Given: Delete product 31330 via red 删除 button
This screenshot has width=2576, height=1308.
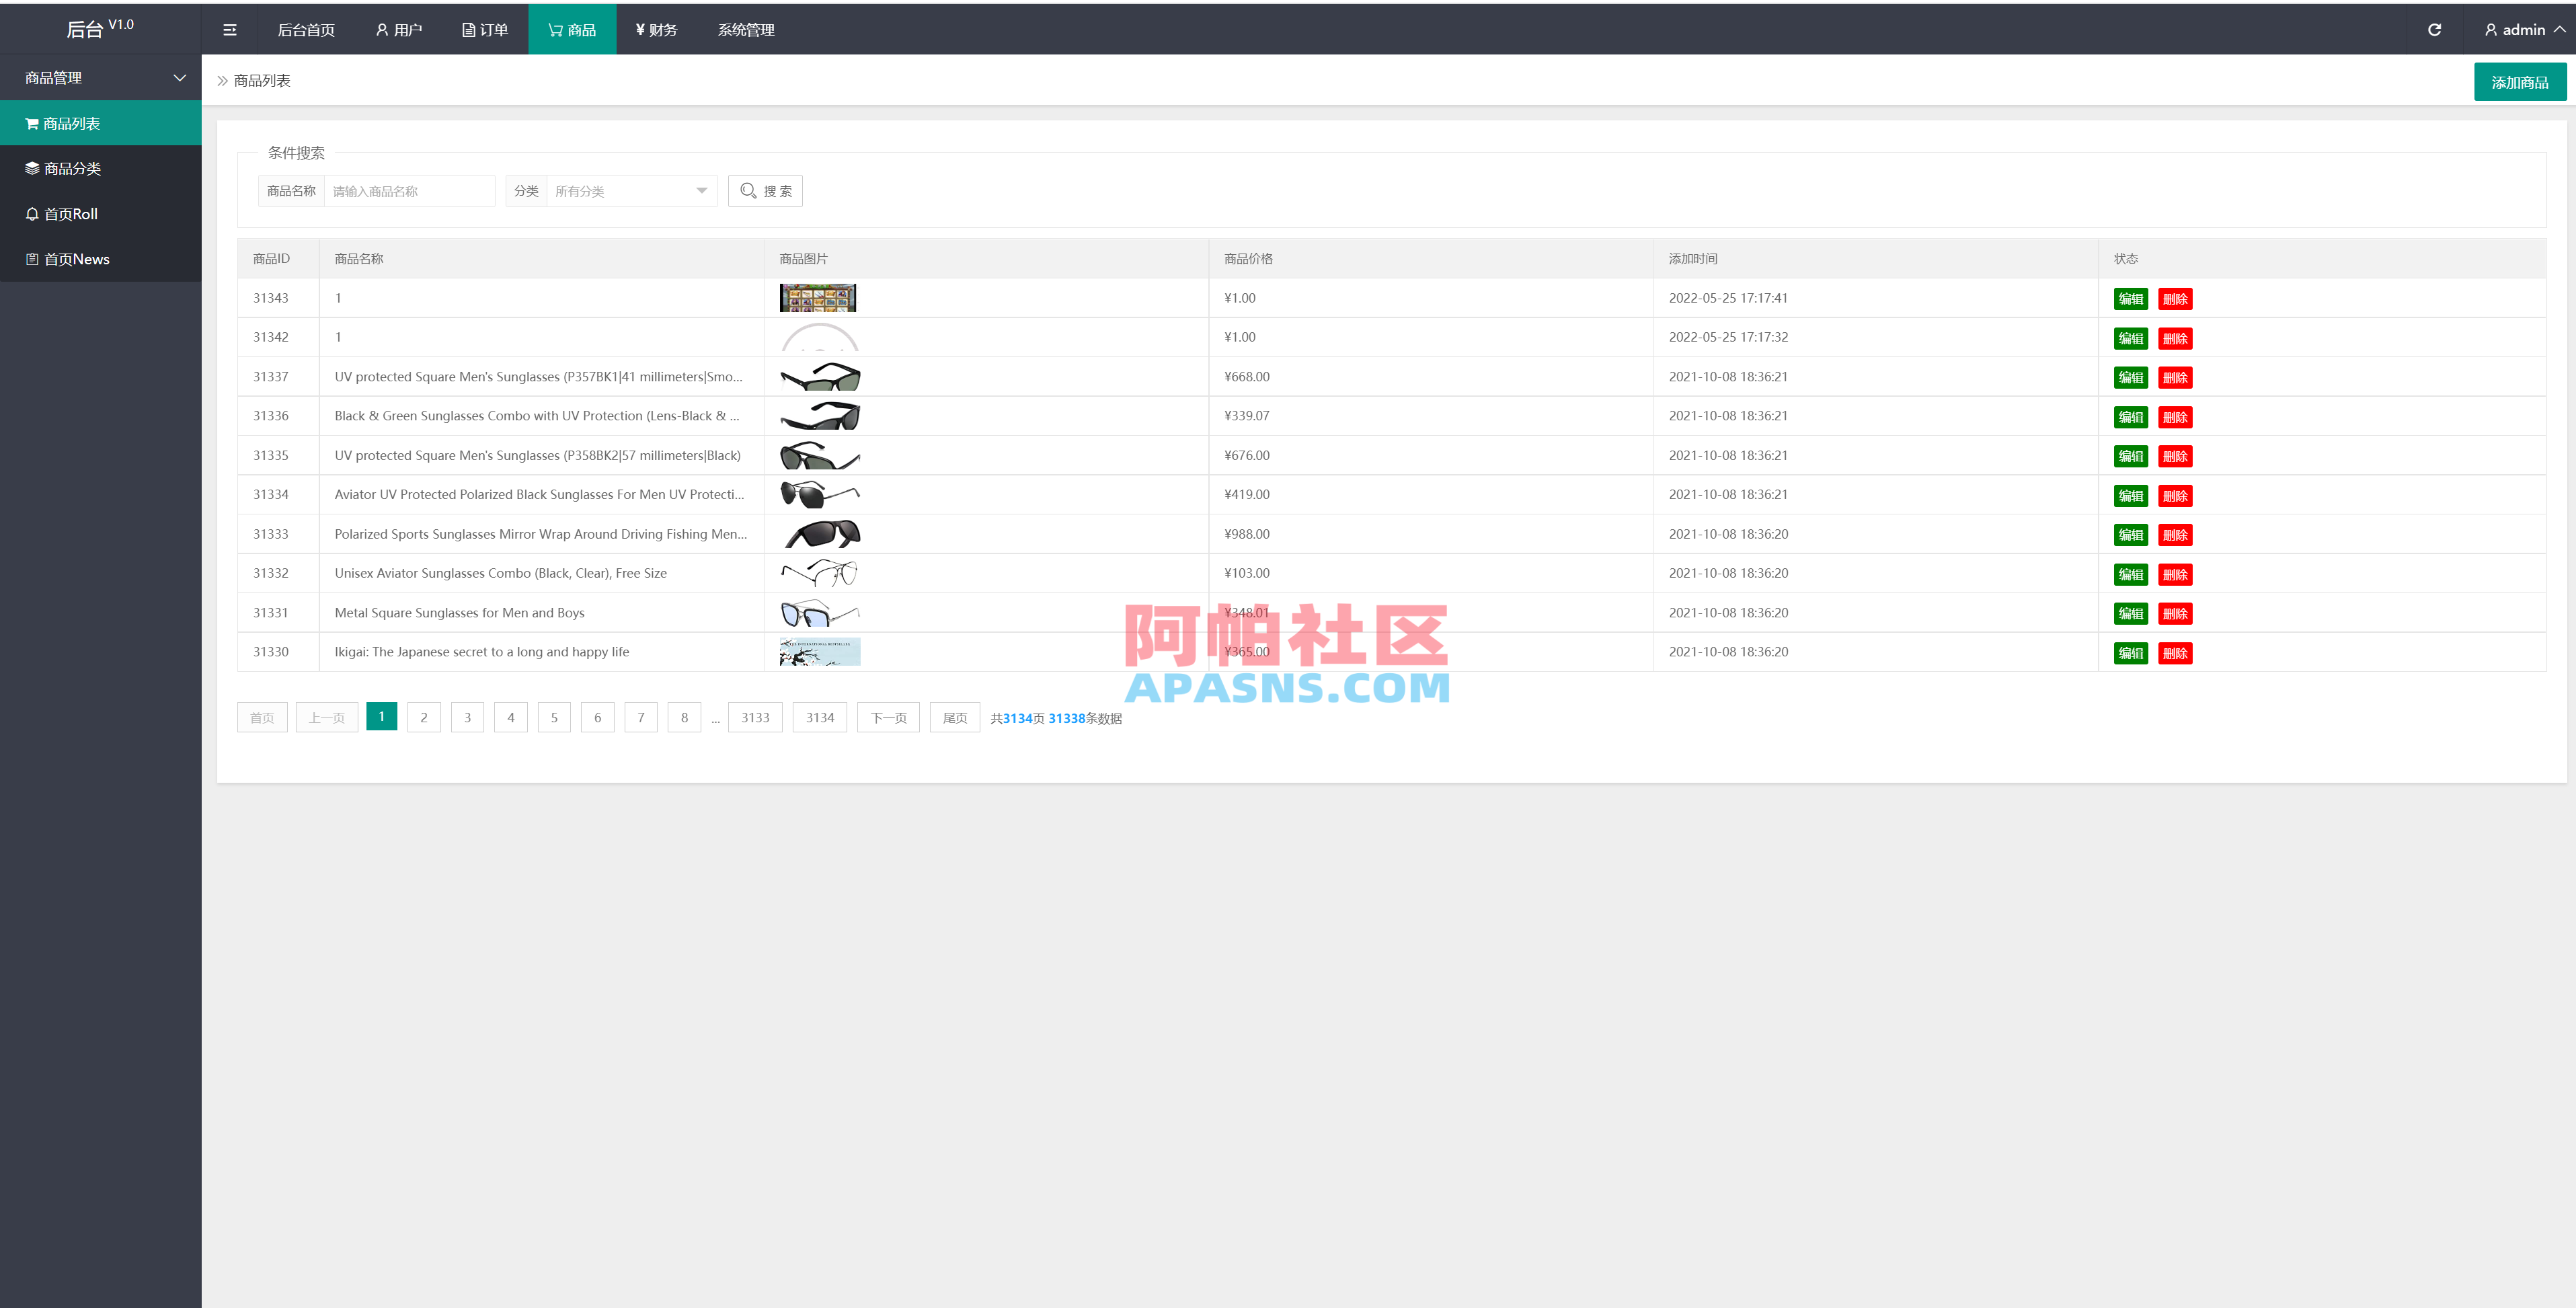Looking at the screenshot, I should (x=2176, y=652).
